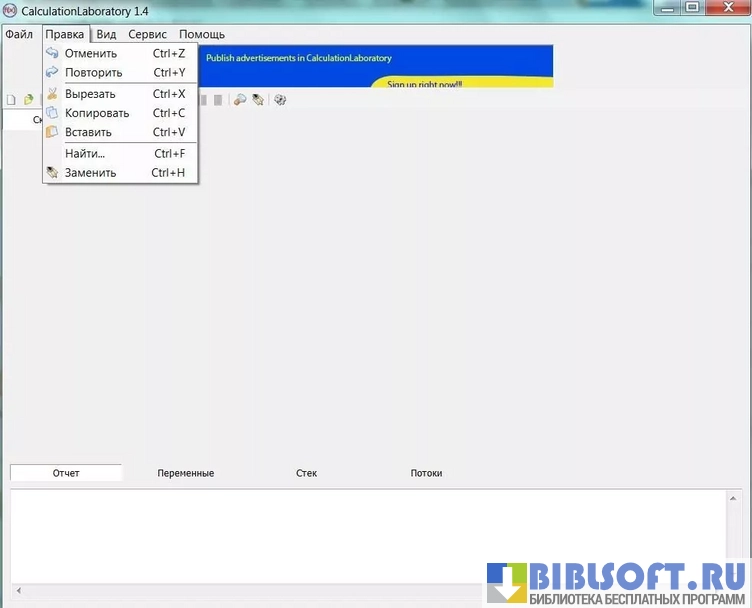Open the Сервис menu
Screen dimensions: 752x608
[147, 34]
